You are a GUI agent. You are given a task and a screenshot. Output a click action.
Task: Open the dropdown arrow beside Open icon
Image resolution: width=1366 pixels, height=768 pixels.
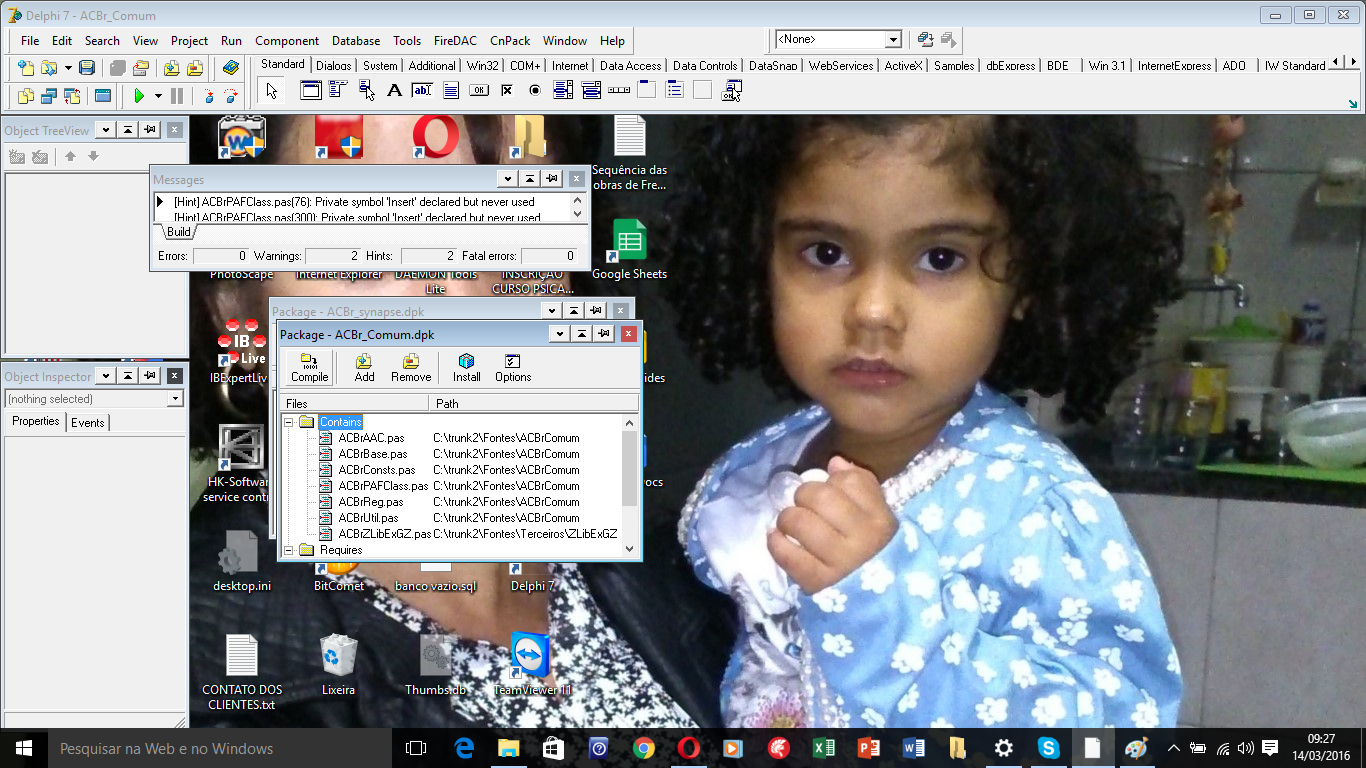click(x=68, y=68)
